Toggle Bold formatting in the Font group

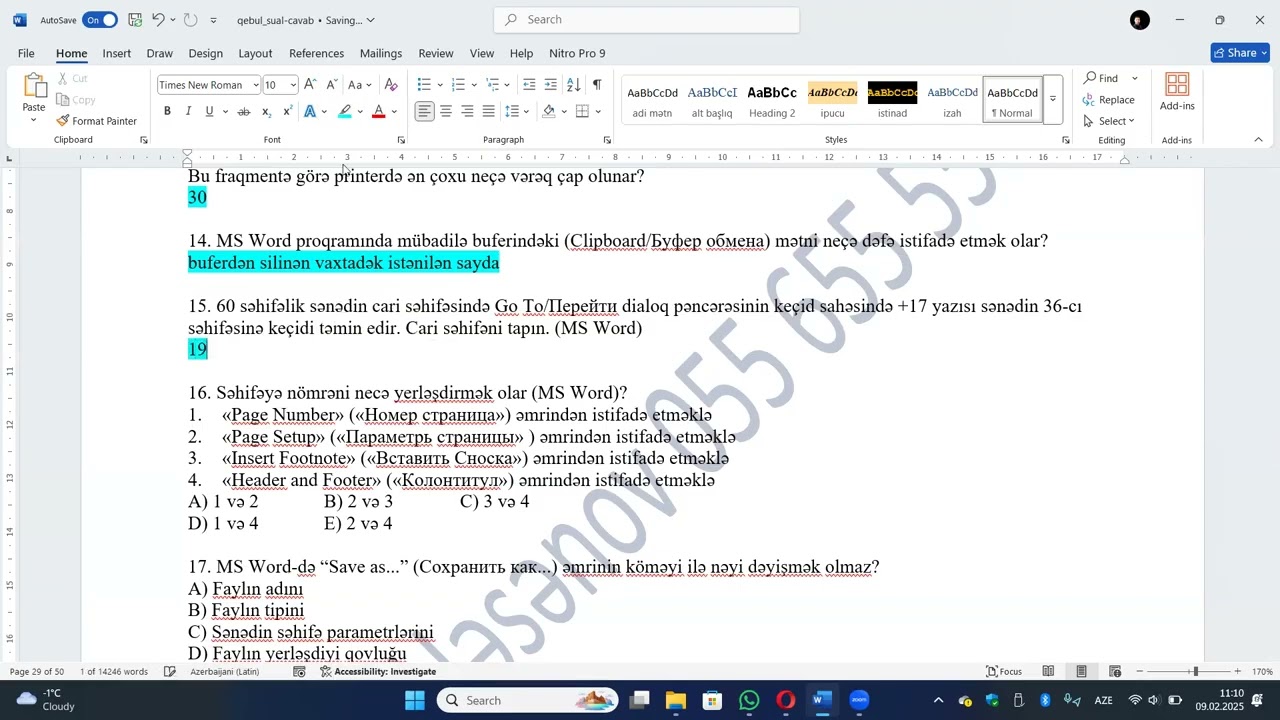(x=167, y=111)
